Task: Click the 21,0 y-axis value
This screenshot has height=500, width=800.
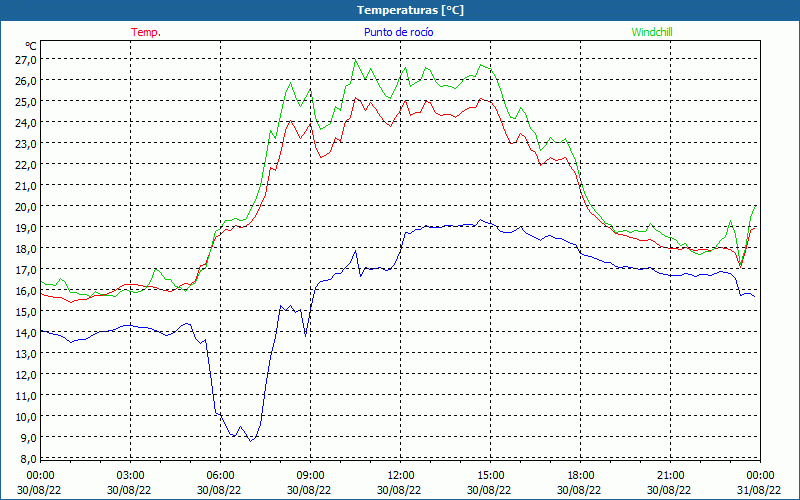Action: pyautogui.click(x=26, y=186)
